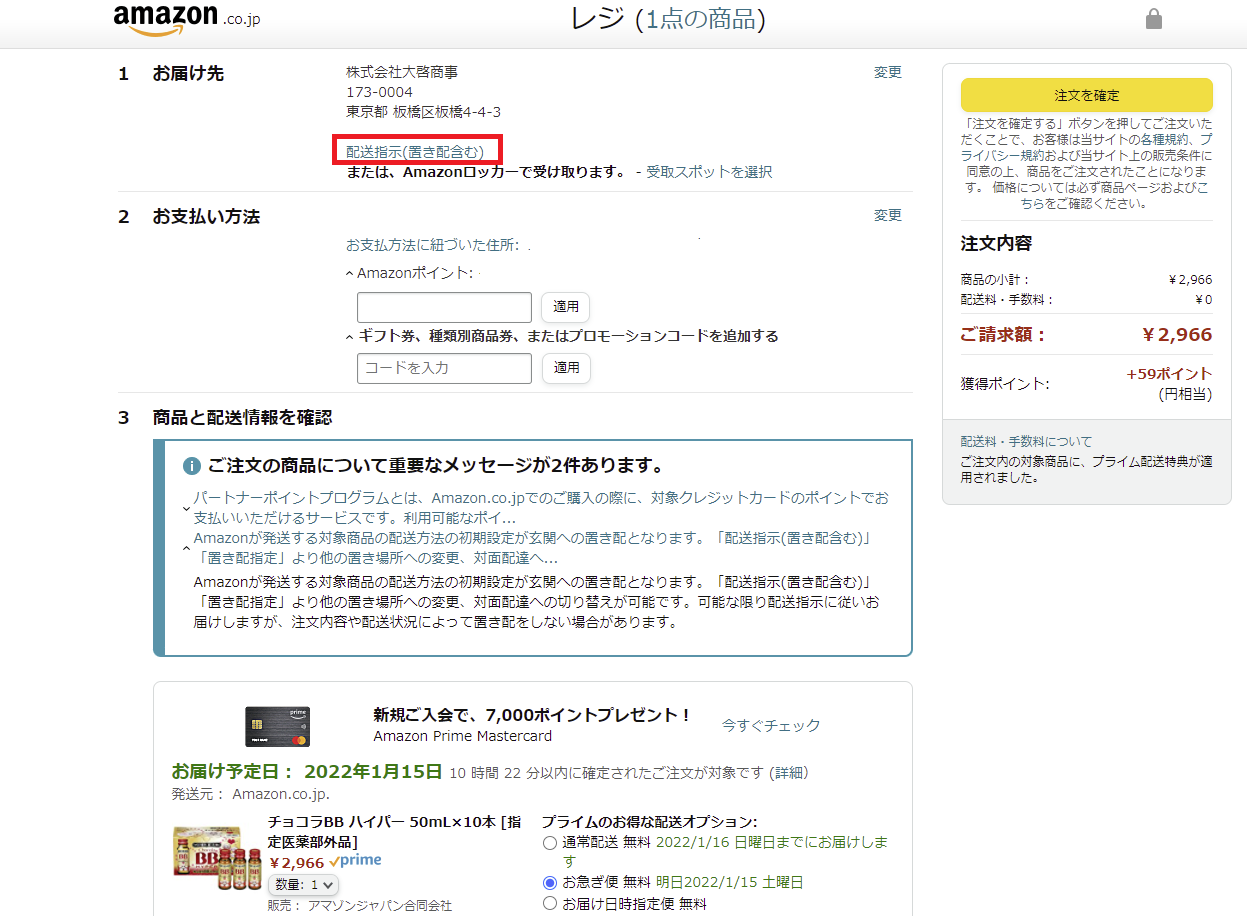Screen dimensions: 1247x916
Task: Click 変更 for お支払い方法
Action: (888, 215)
